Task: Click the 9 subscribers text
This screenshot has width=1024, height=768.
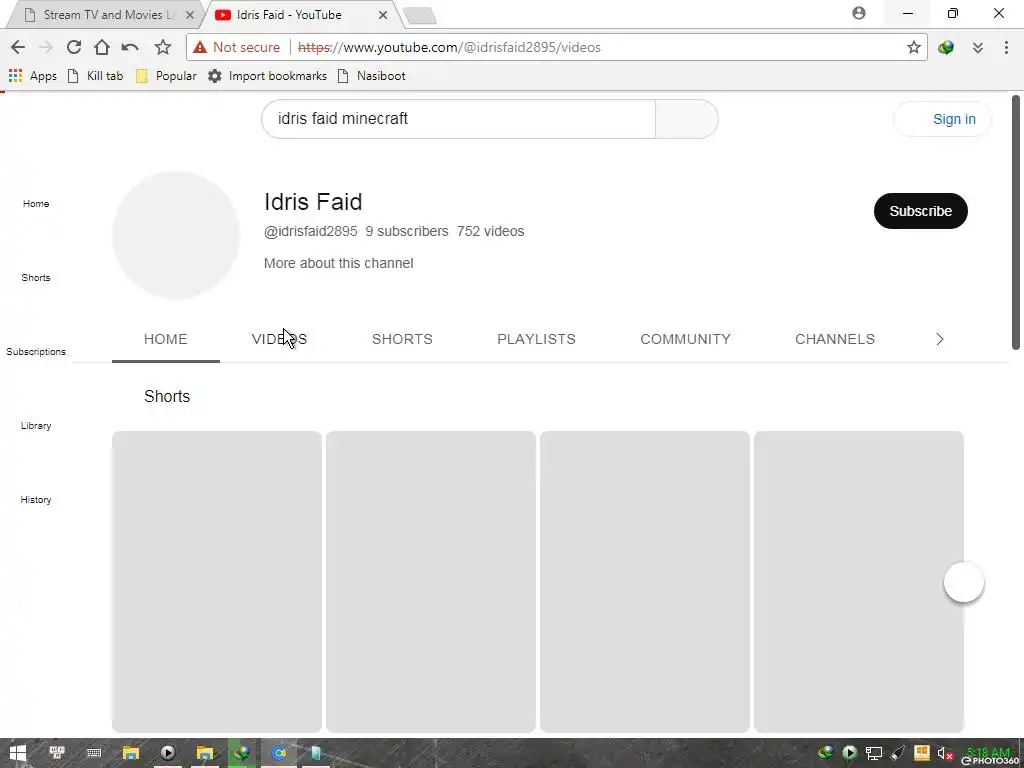Action: coord(407,231)
